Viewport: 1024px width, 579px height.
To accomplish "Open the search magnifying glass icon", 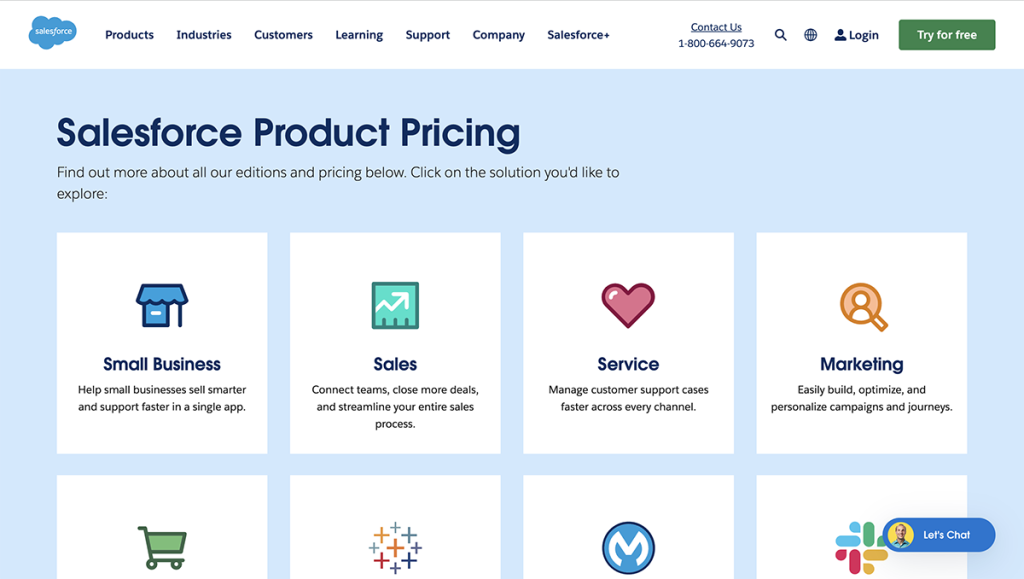I will coord(780,34).
